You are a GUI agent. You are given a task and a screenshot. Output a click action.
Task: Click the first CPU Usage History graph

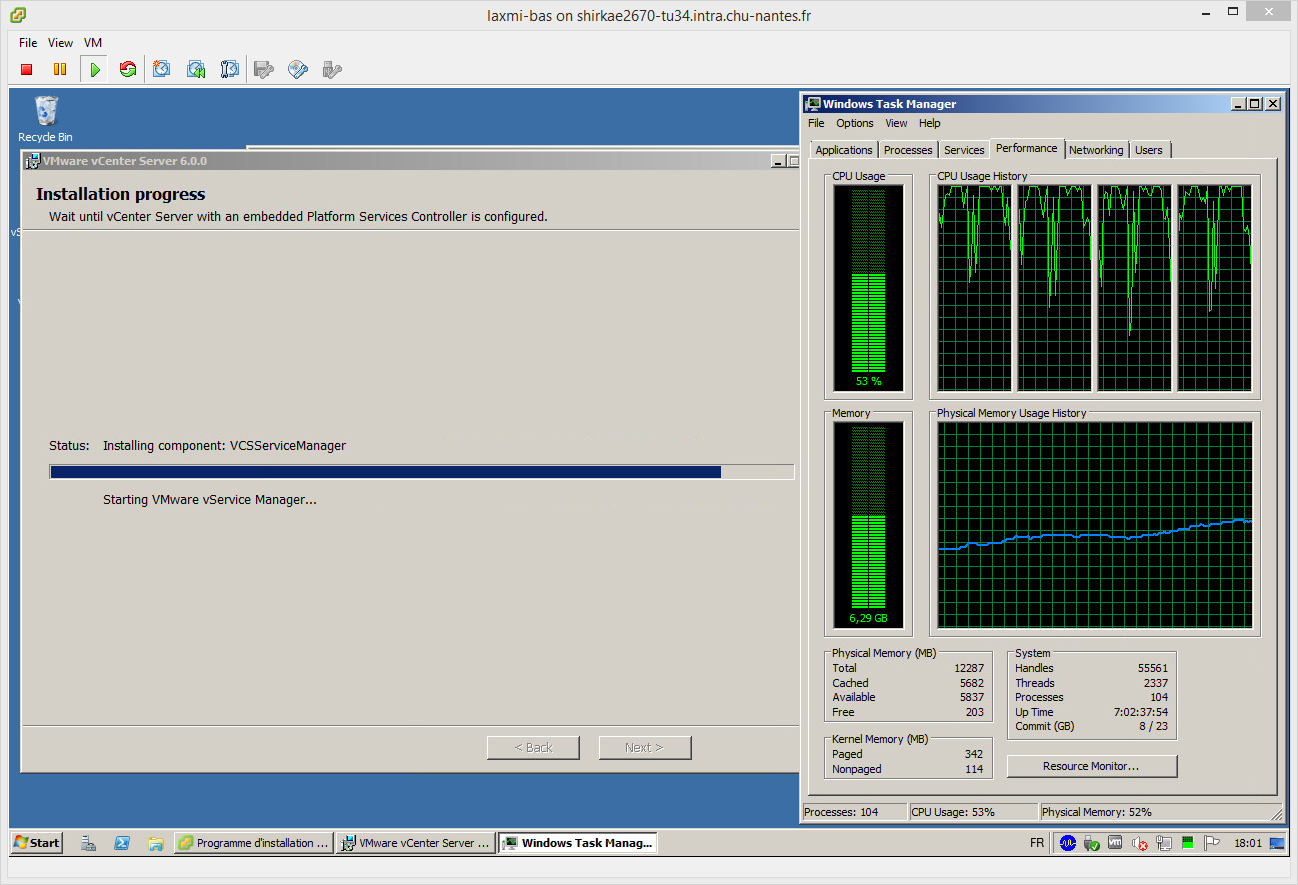click(974, 288)
